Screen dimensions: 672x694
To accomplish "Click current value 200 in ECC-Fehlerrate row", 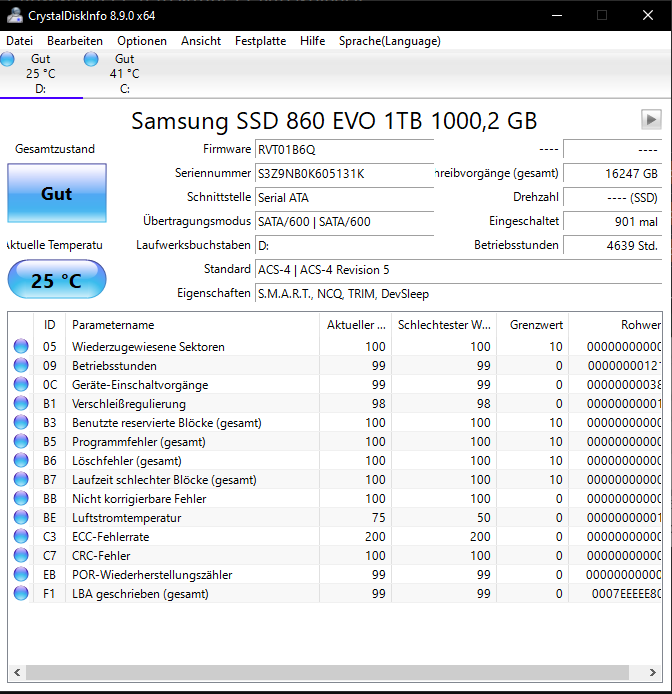I will click(375, 537).
